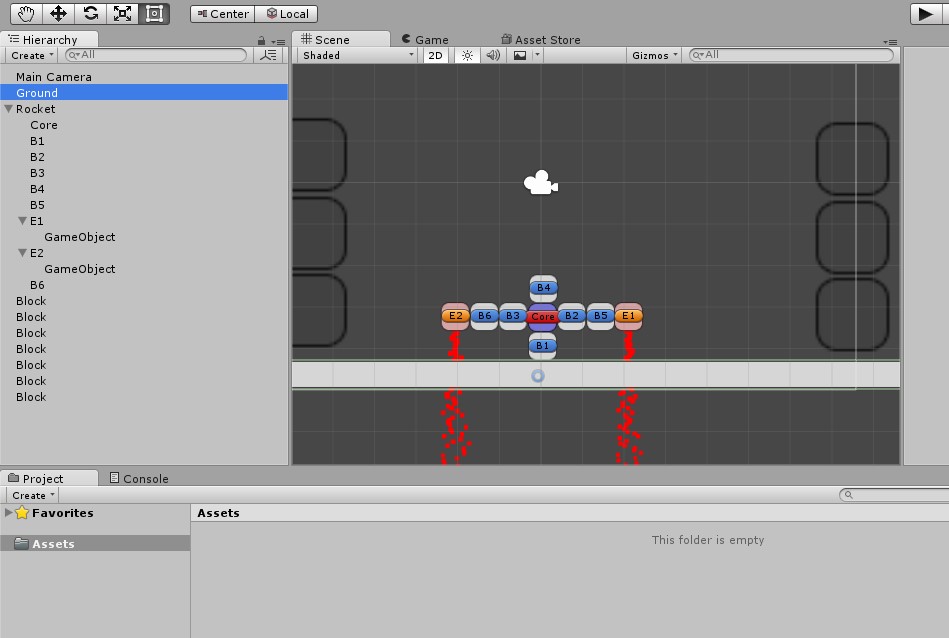The width and height of the screenshot is (949, 638).
Task: Click the E2 engine block in scene
Action: click(x=455, y=316)
